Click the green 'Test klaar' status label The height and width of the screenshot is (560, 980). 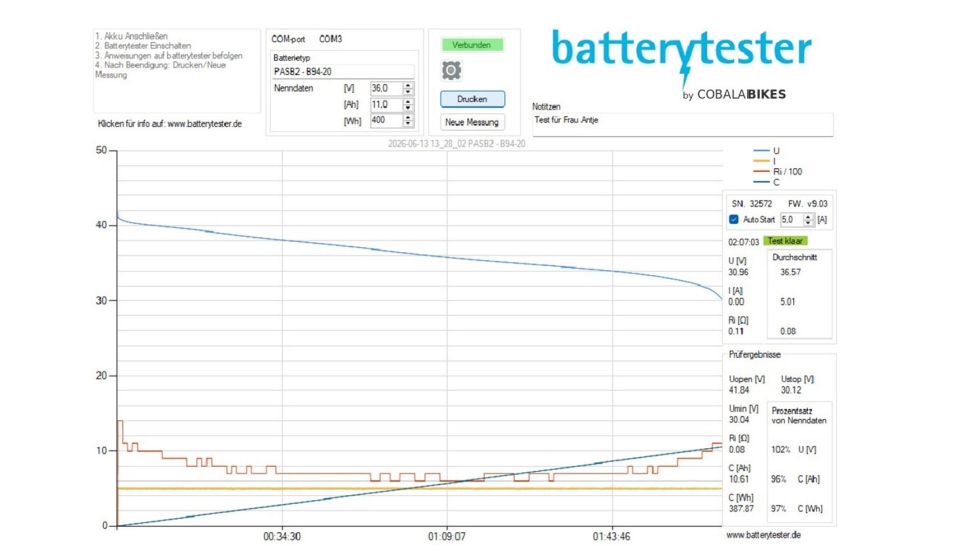coord(785,241)
